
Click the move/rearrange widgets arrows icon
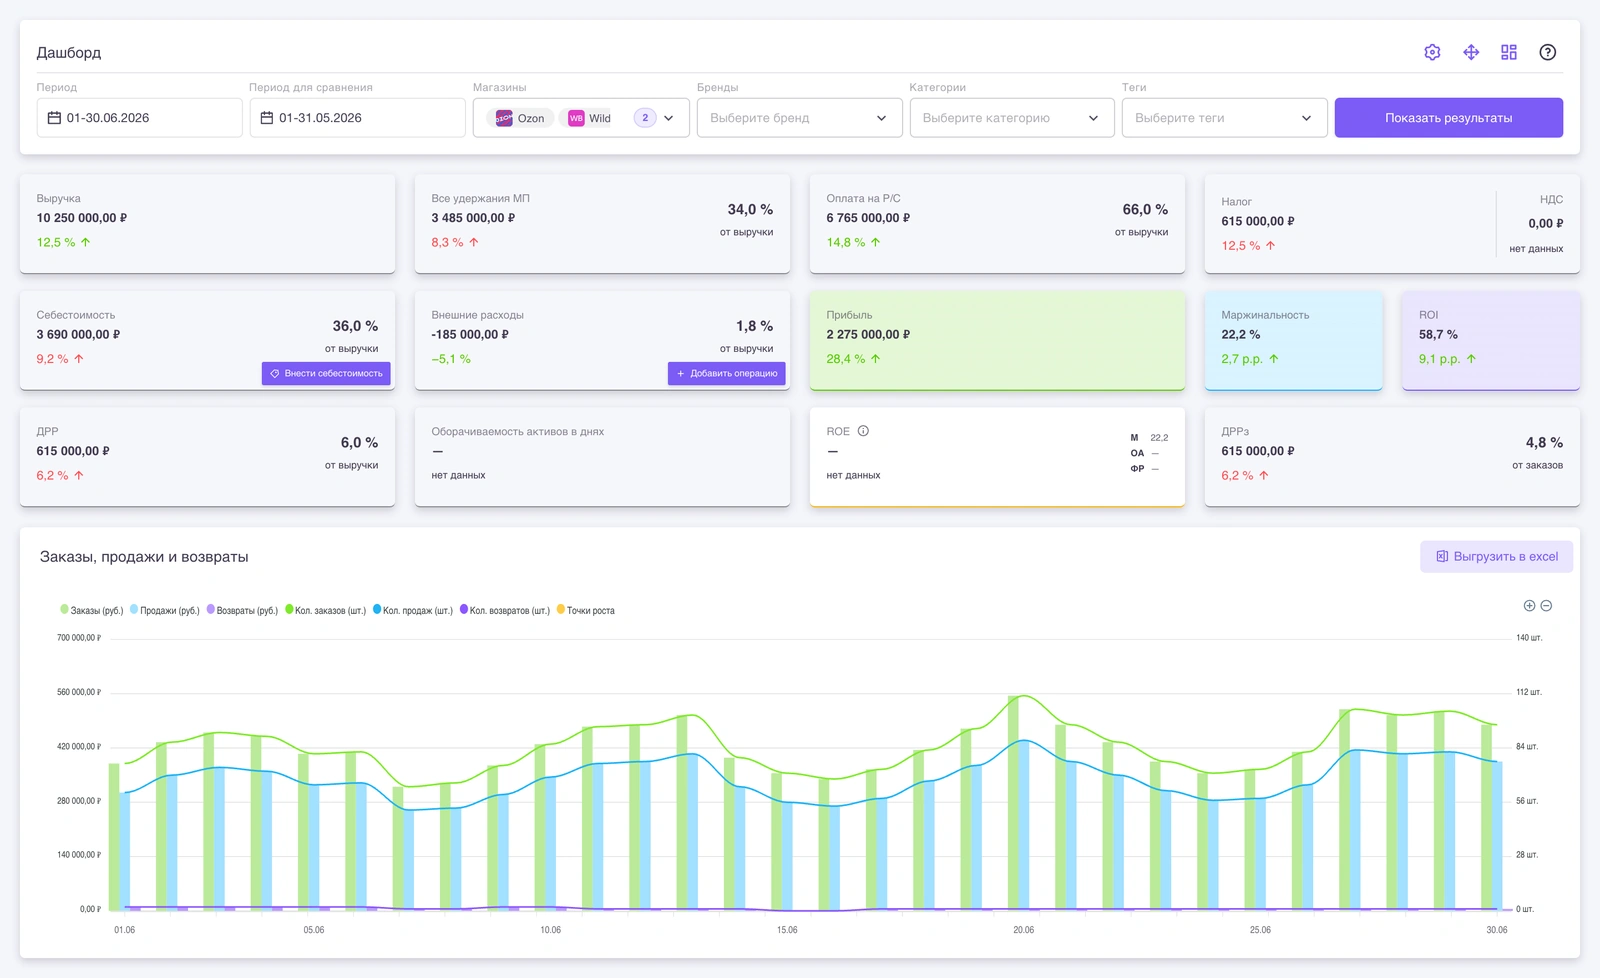(1471, 52)
